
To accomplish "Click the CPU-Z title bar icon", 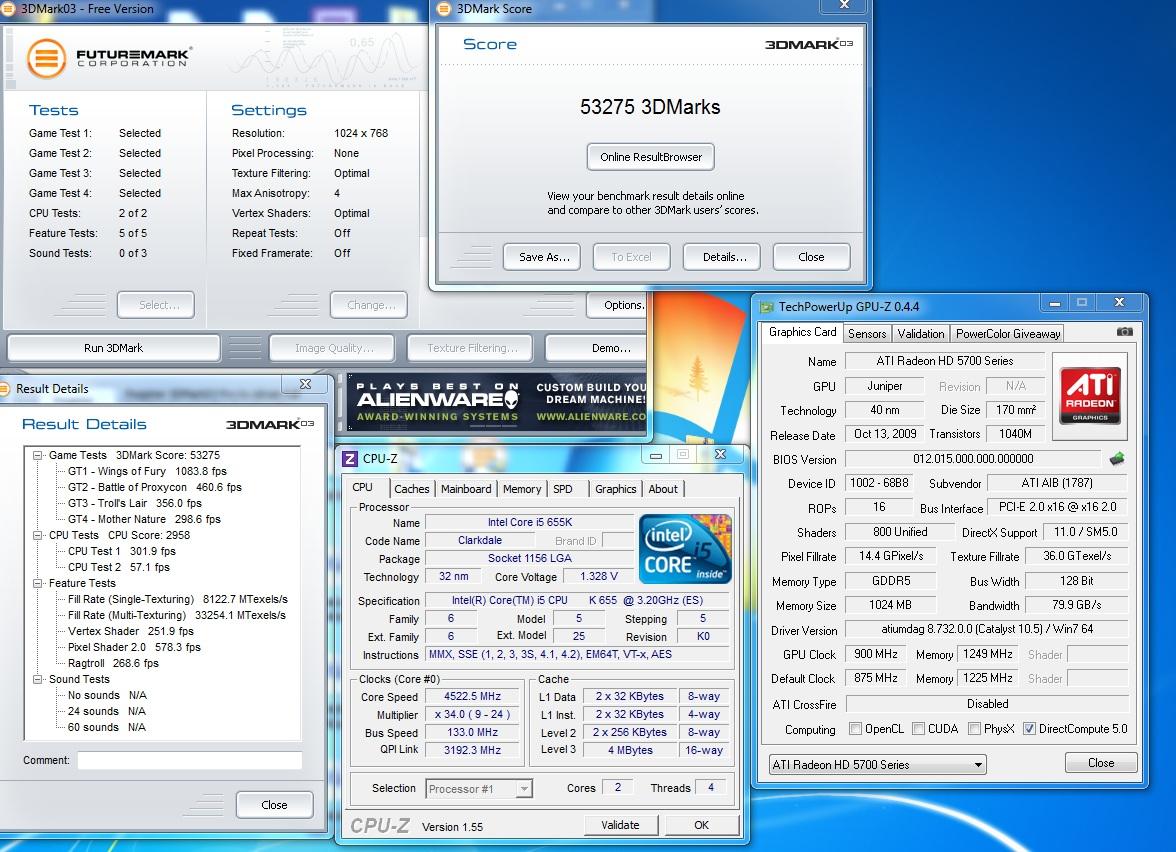I will click(350, 458).
